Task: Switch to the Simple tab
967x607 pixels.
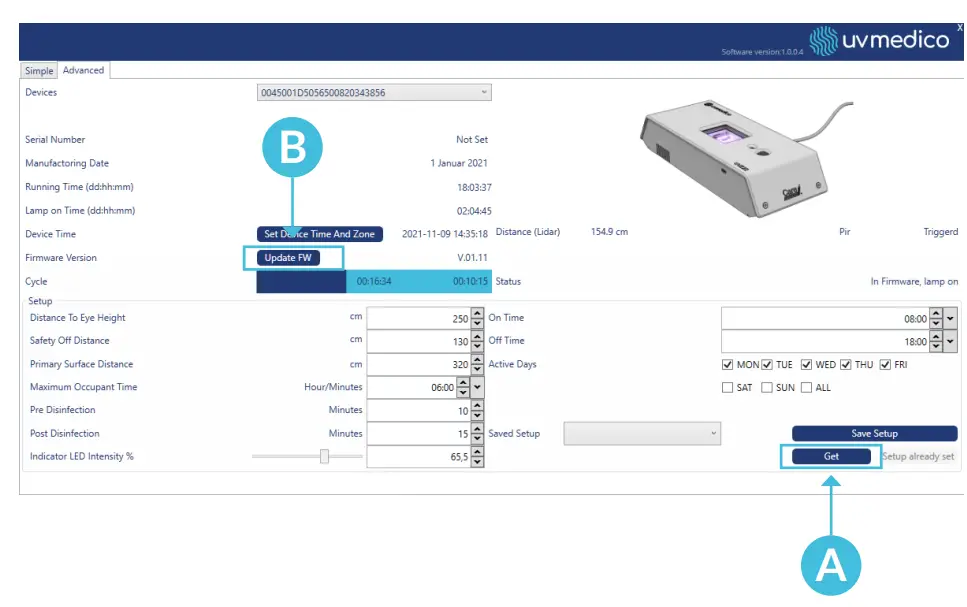Action: click(x=39, y=70)
